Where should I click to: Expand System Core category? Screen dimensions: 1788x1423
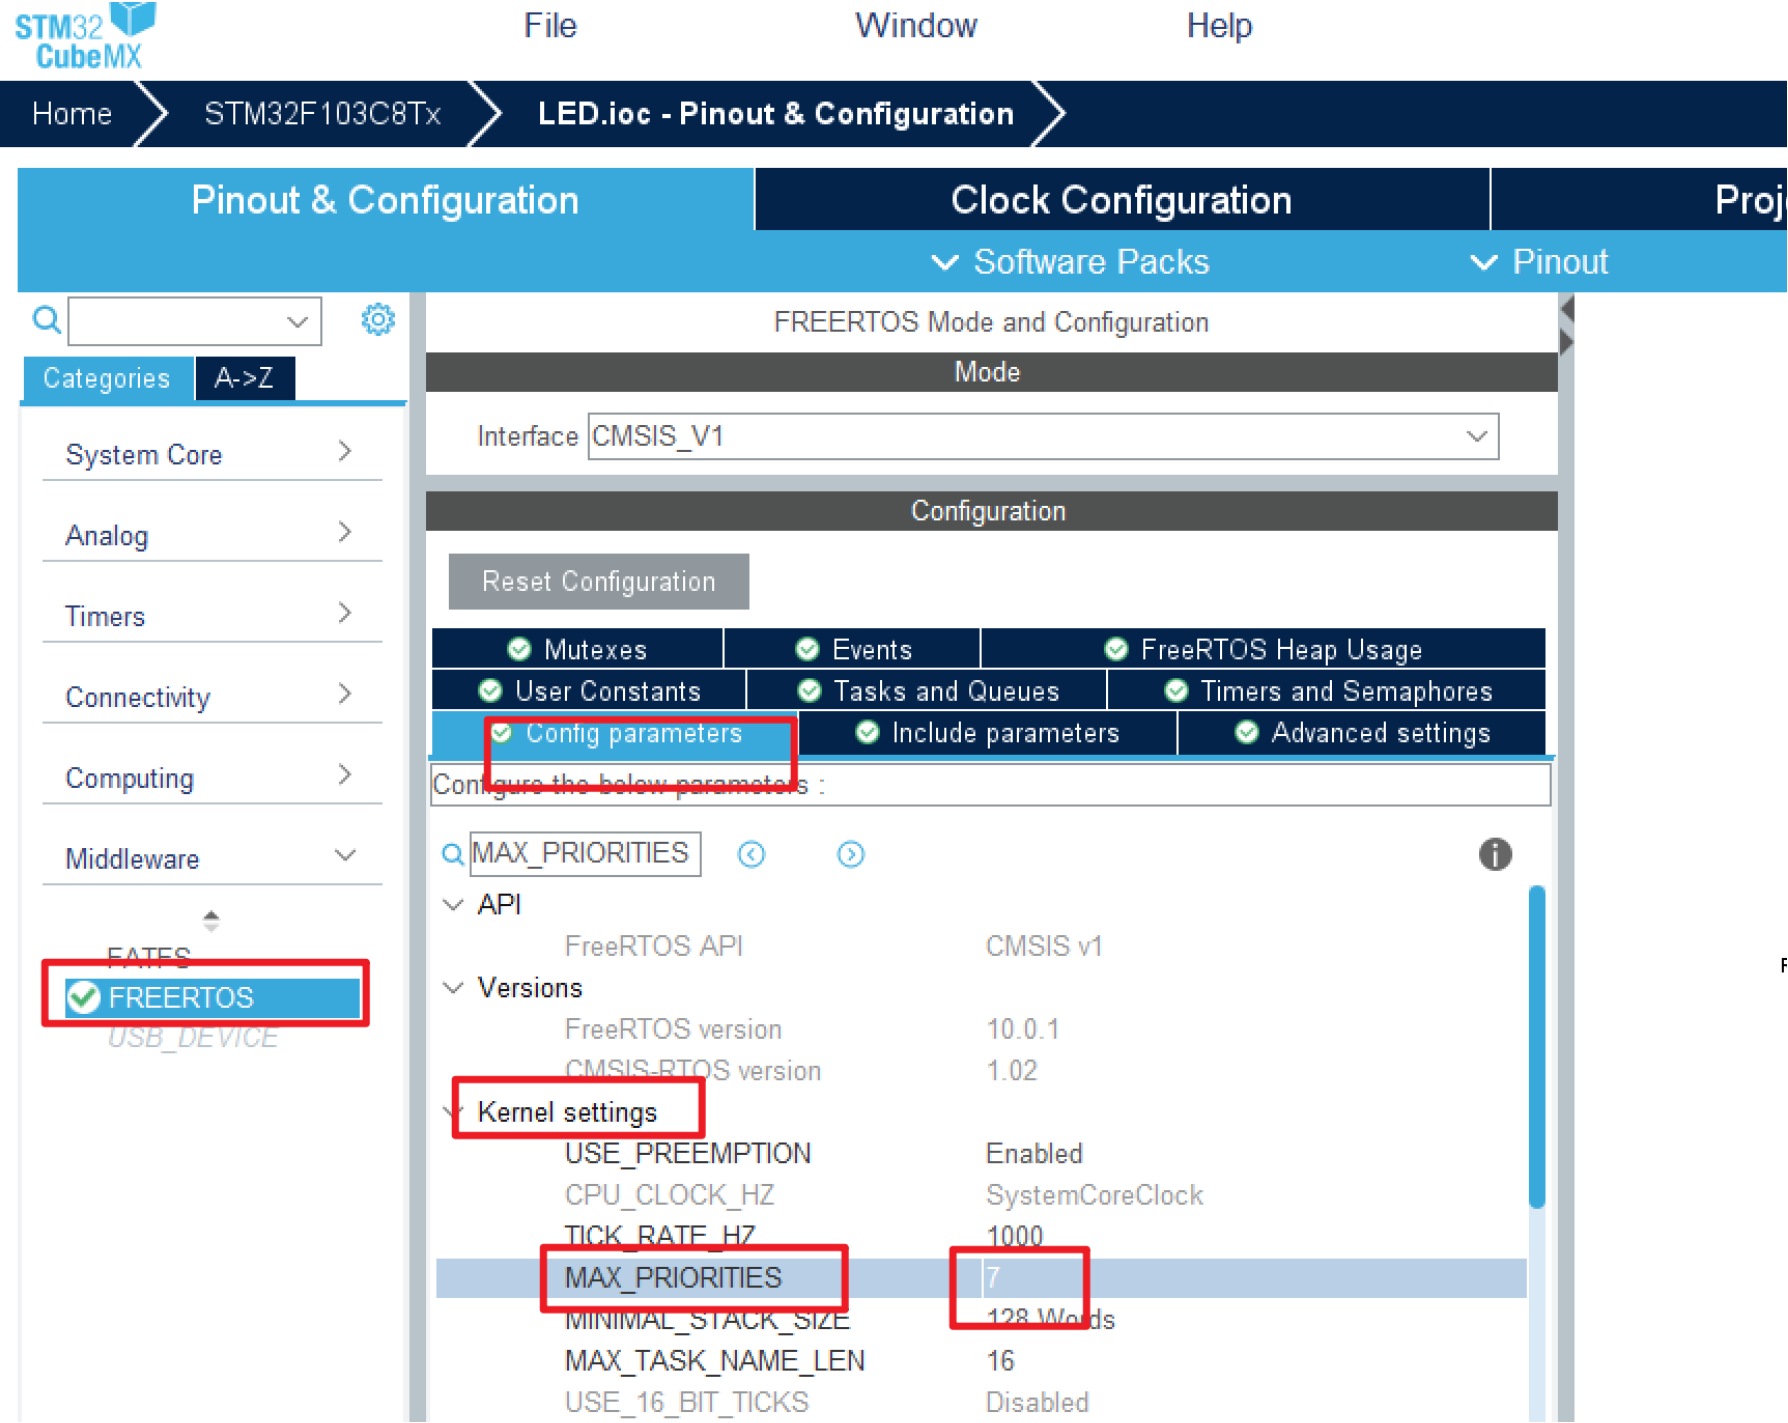(211, 454)
